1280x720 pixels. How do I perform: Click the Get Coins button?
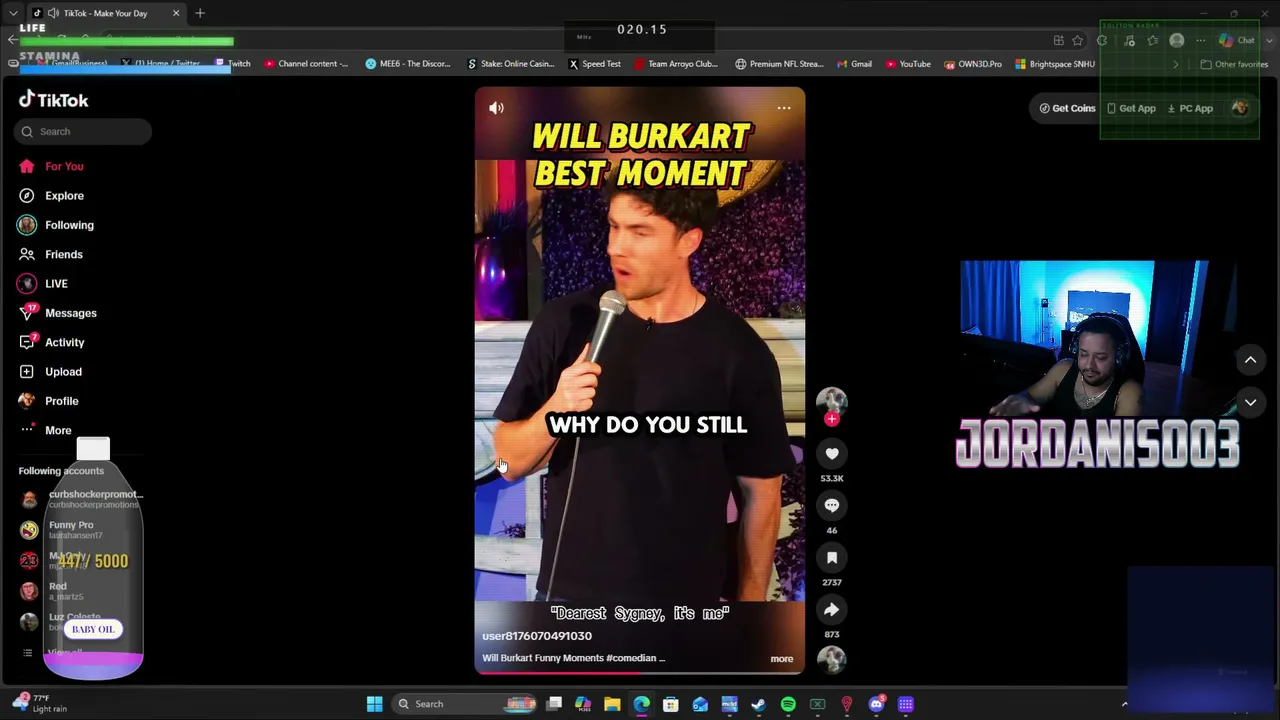(1068, 108)
